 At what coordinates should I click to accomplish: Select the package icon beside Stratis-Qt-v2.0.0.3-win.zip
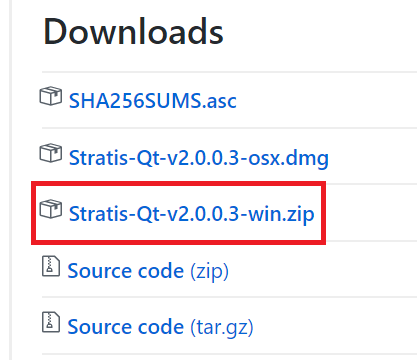pos(51,209)
